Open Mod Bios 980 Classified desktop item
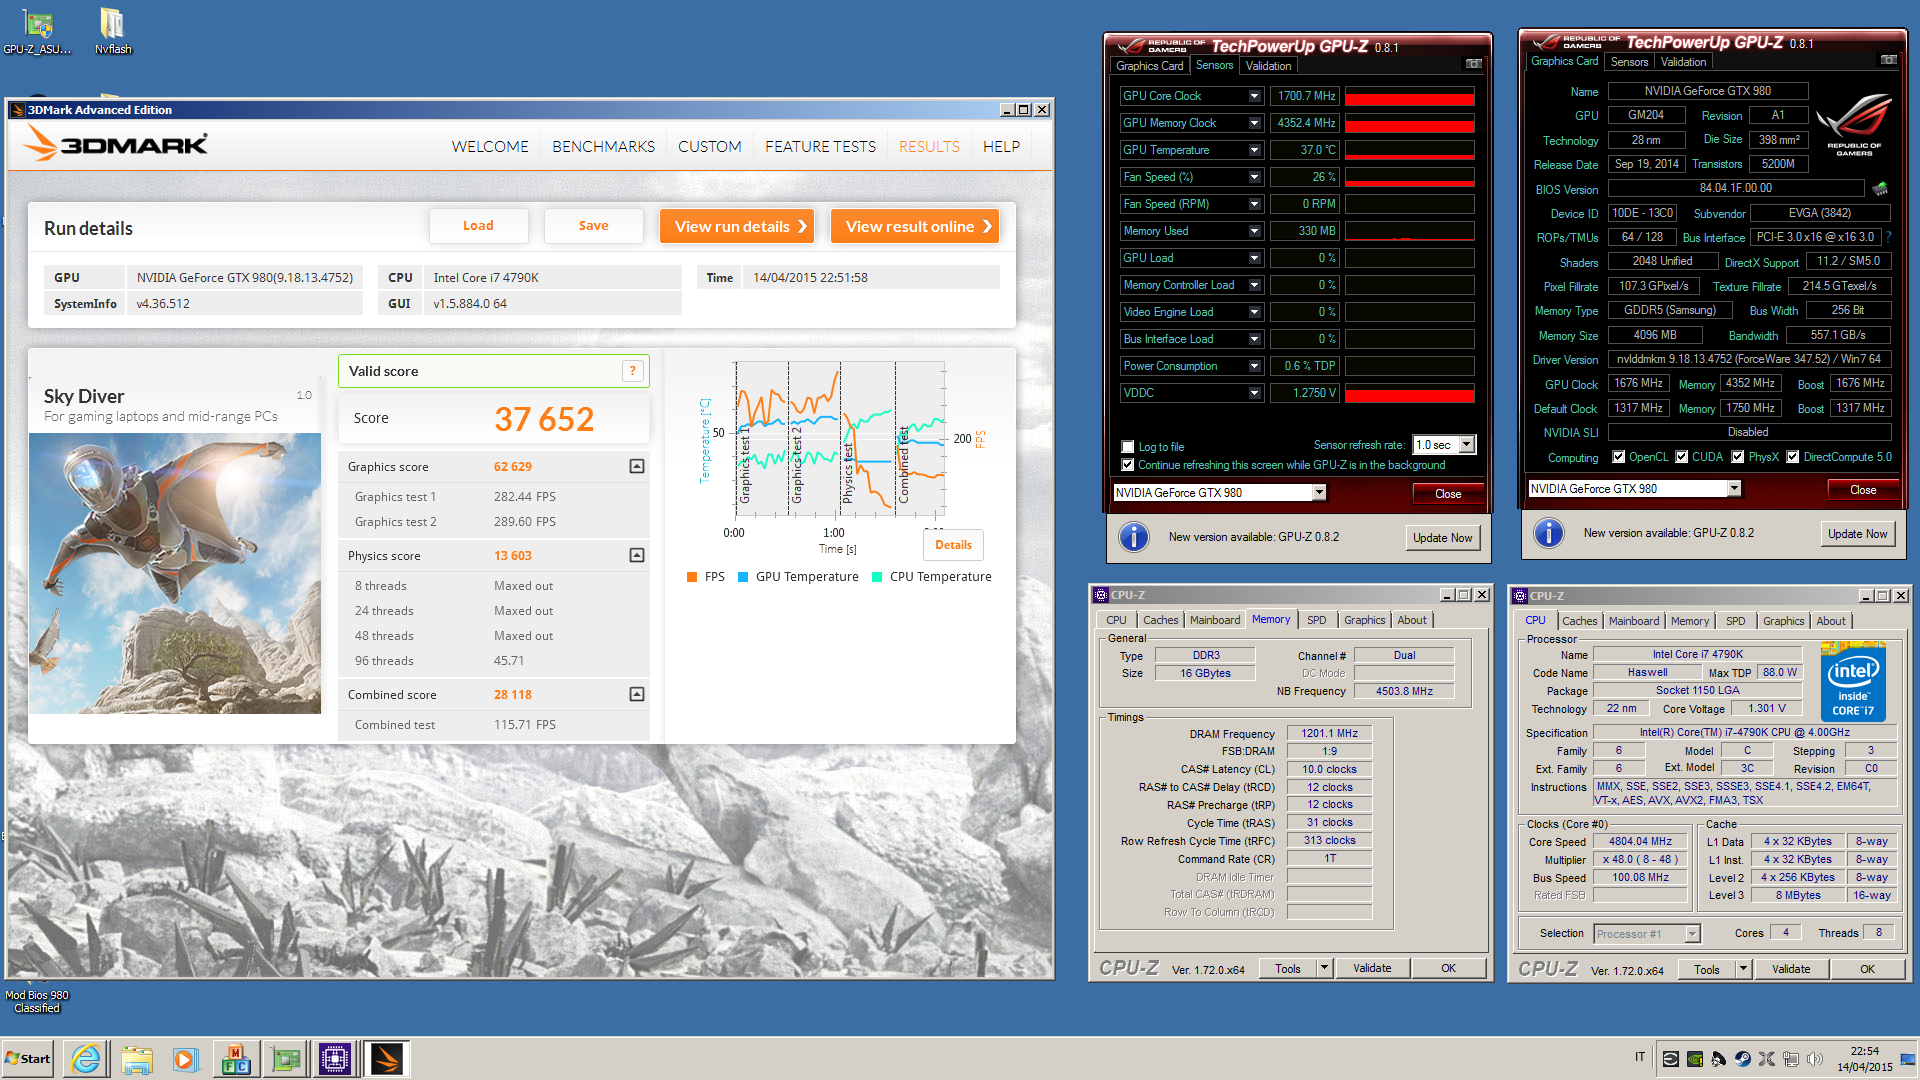The height and width of the screenshot is (1080, 1920). point(36,1001)
